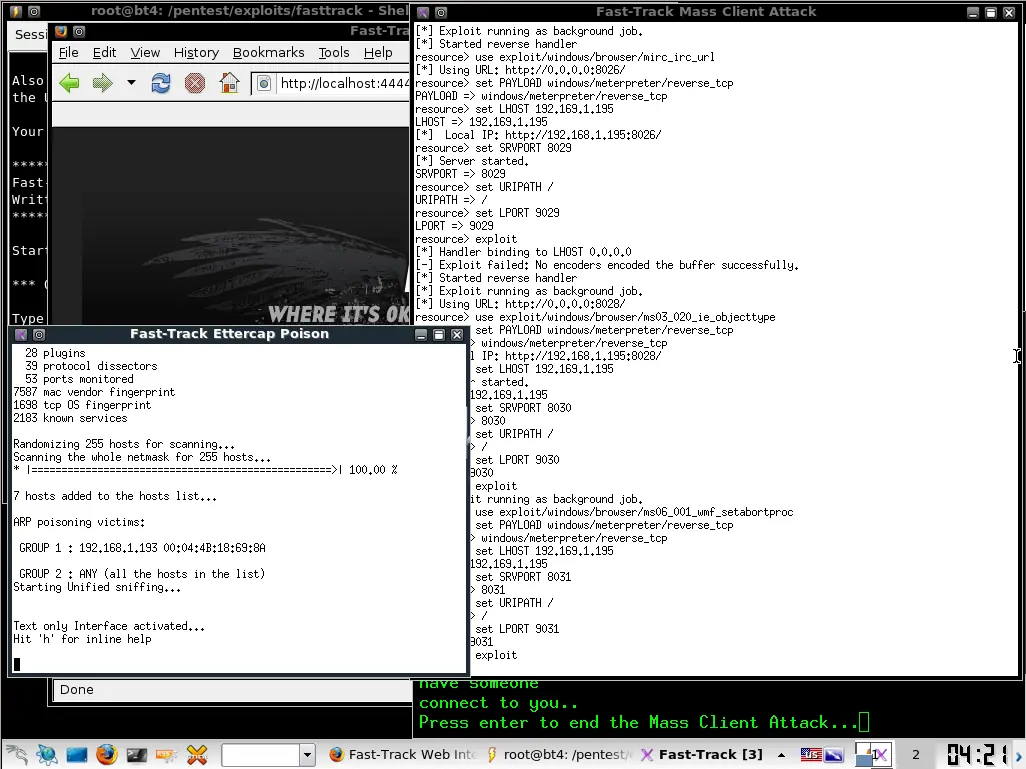Viewport: 1026px width, 769px height.
Task: Click Mass Client Attack window X icon
Action: (423, 12)
